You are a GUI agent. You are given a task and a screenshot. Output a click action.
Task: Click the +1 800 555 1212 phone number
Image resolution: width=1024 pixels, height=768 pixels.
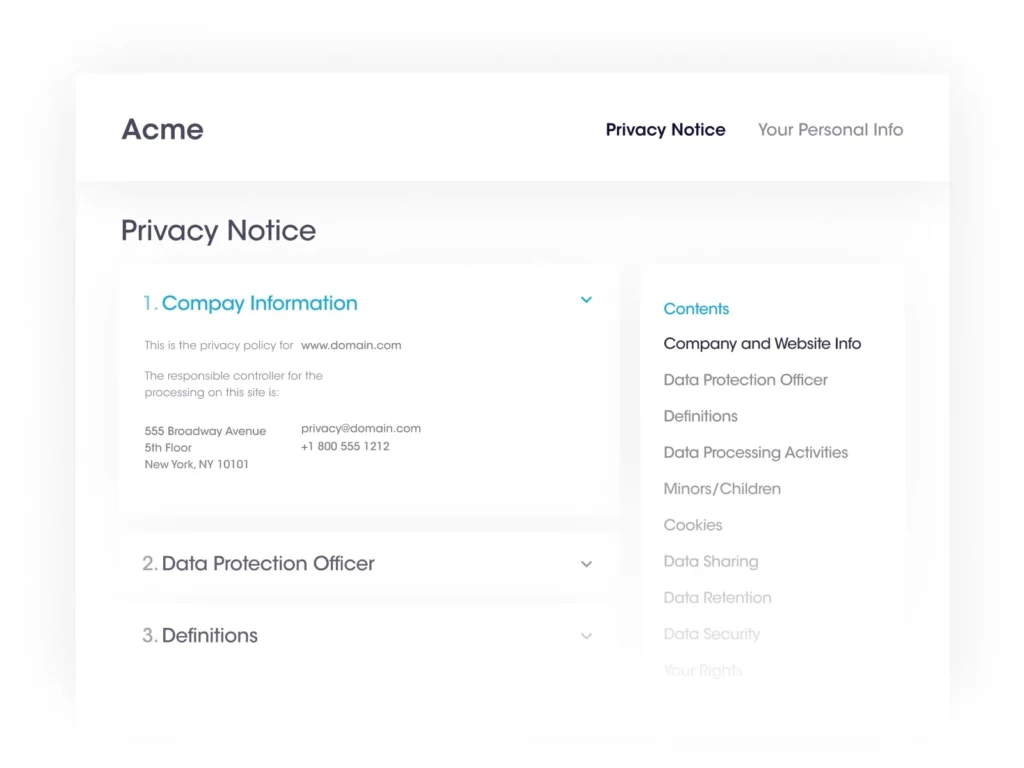pos(345,446)
